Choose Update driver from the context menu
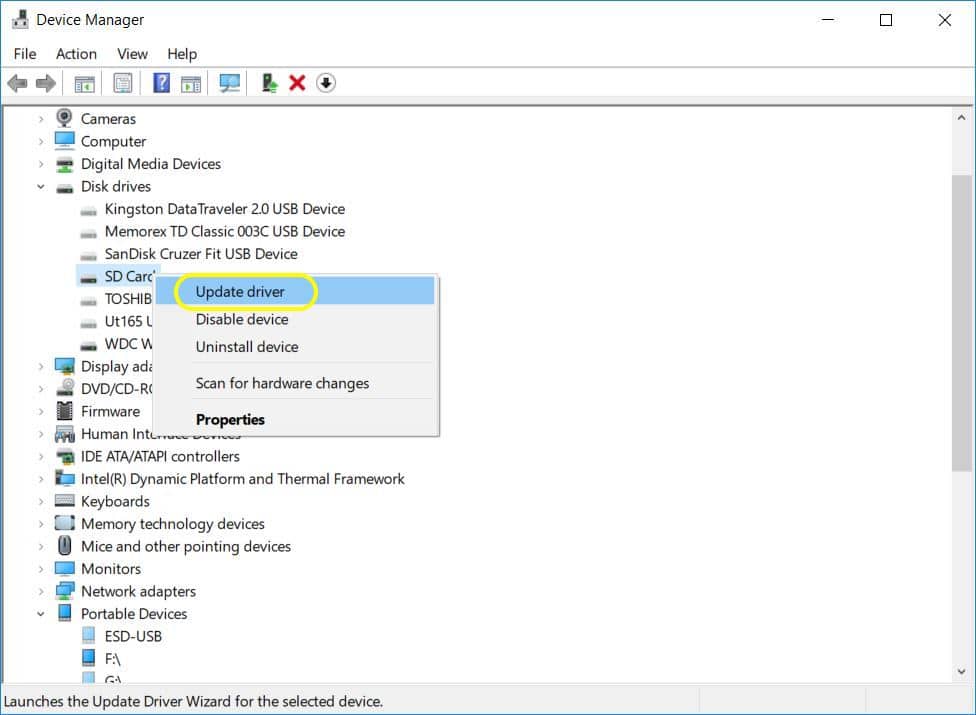Screen dimensions: 976x715 coord(240,292)
